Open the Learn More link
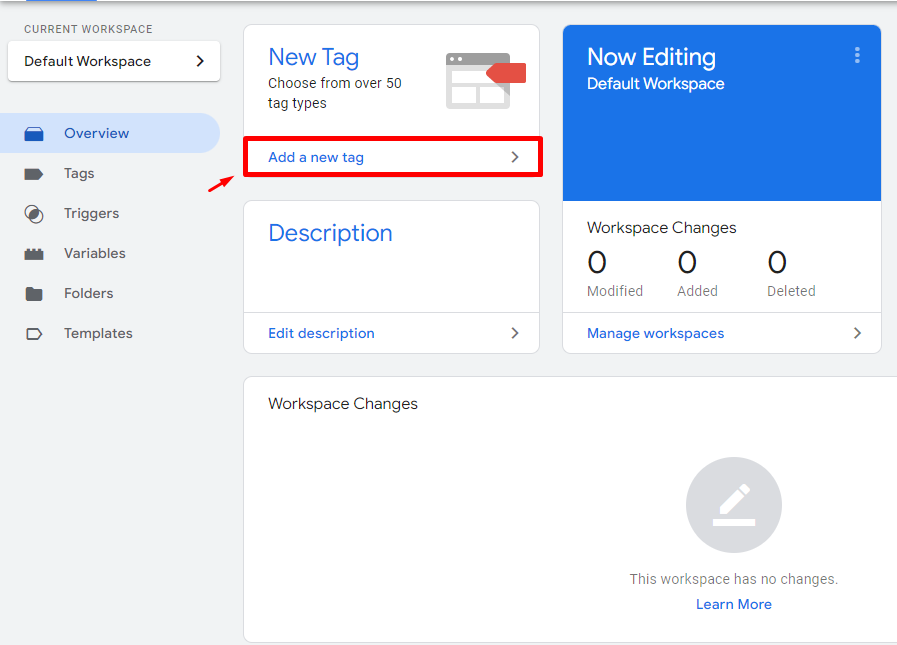897x645 pixels. [x=733, y=604]
